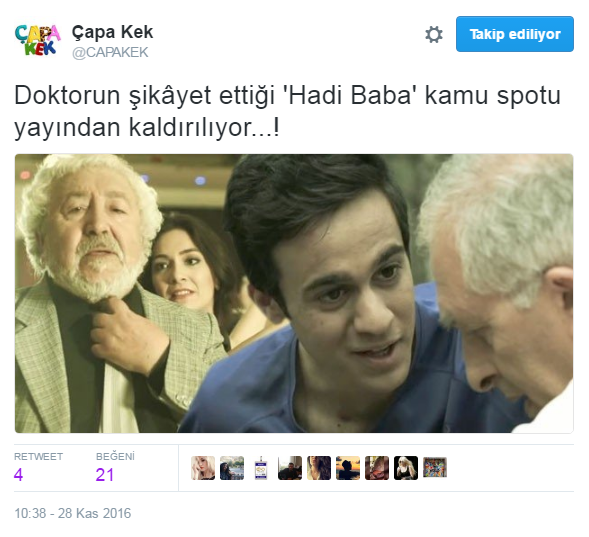Open the sunset silhouette liker avatar
Screen dimensions: 589x537
[x=348, y=468]
